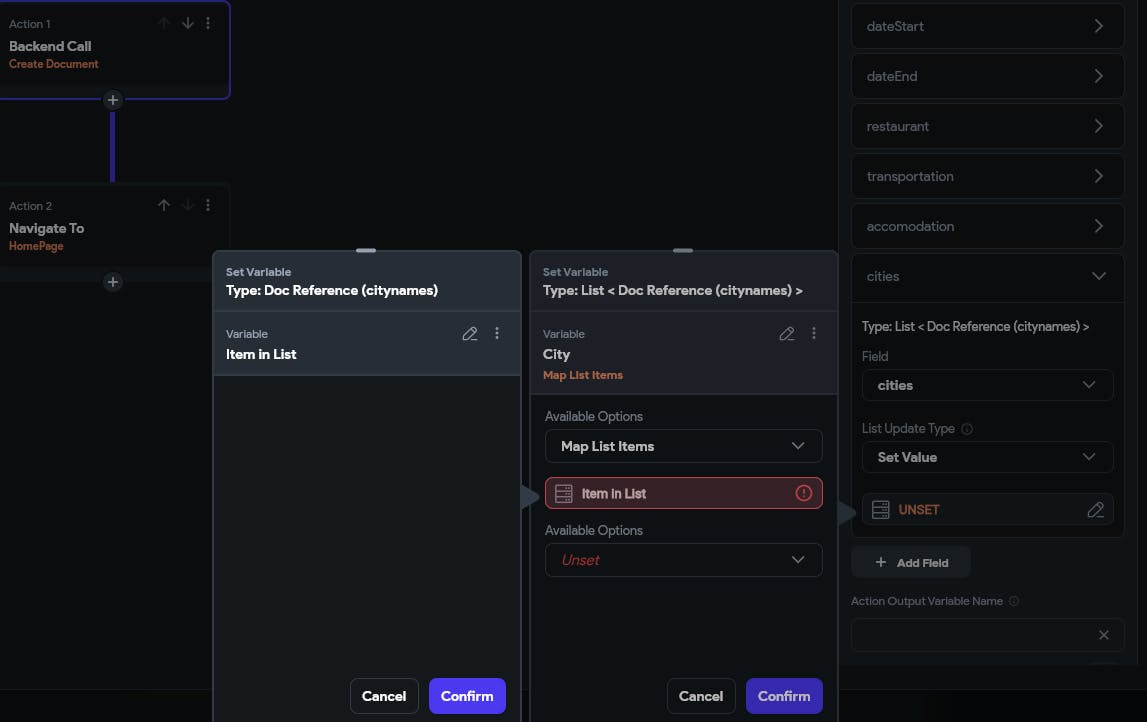The image size is (1147, 722).
Task: Edit the UNSET value pencil icon
Action: [1096, 510]
